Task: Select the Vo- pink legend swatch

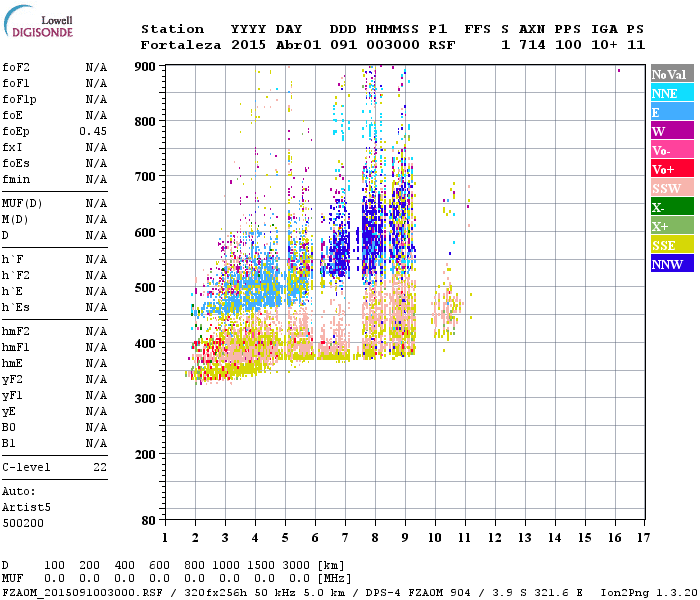Action: 672,150
